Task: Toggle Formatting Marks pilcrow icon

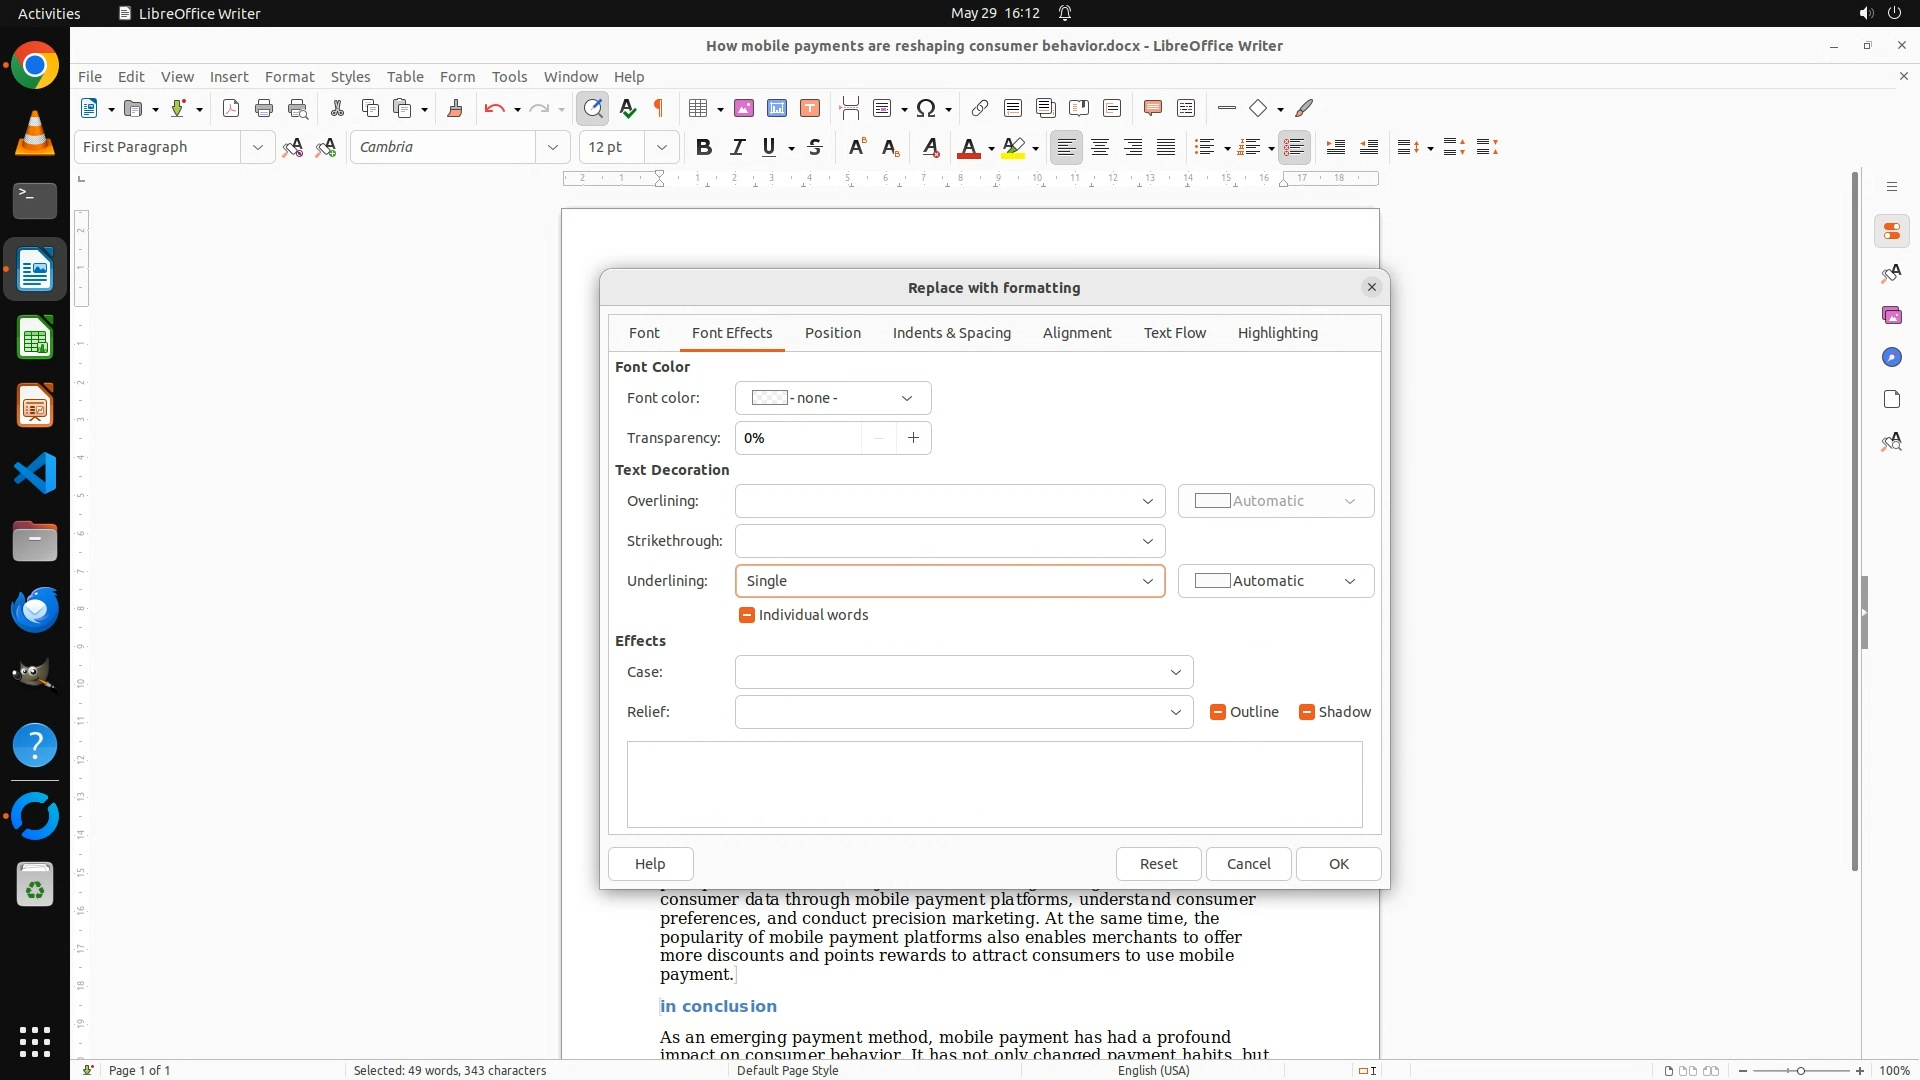Action: pos(659,108)
